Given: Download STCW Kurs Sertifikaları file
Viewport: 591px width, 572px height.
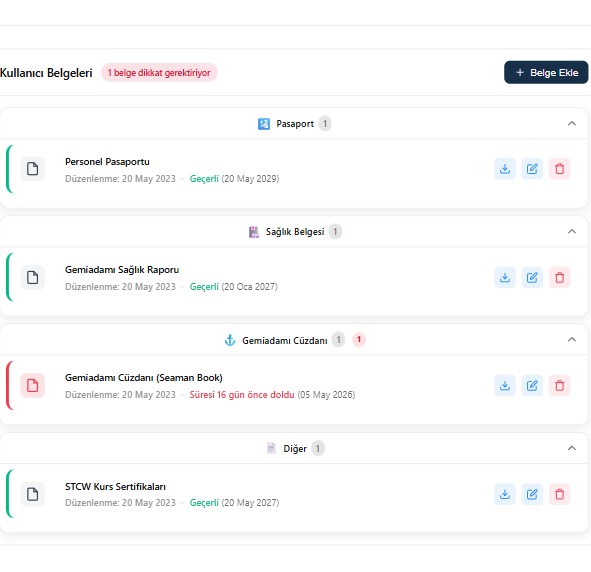Looking at the screenshot, I should [505, 494].
